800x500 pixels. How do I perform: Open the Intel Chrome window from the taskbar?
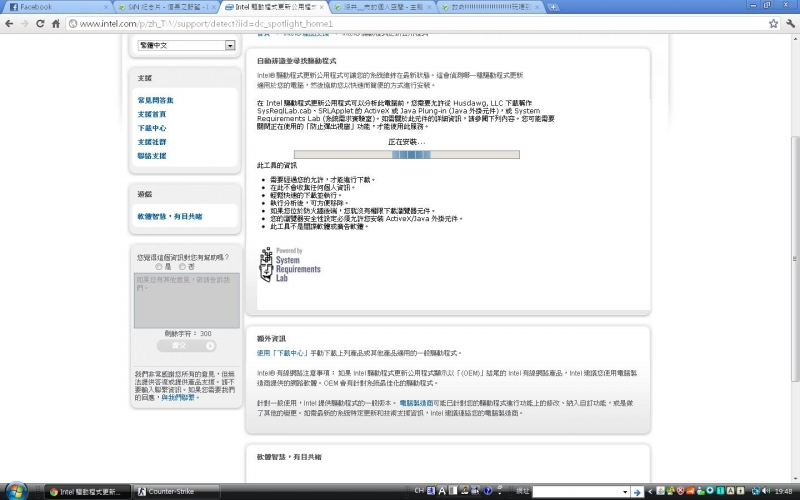click(87, 492)
